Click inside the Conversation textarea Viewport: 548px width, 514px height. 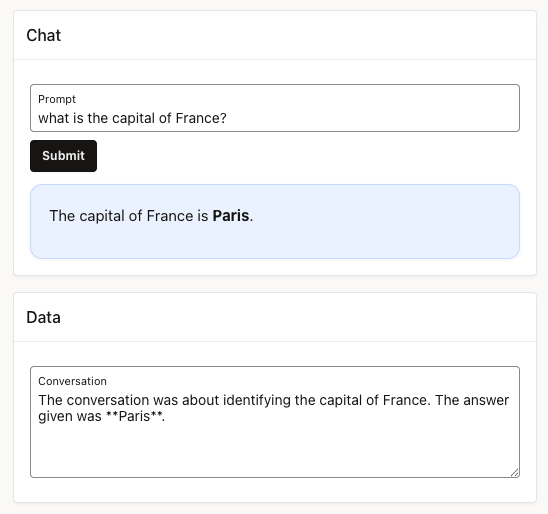click(x=275, y=422)
